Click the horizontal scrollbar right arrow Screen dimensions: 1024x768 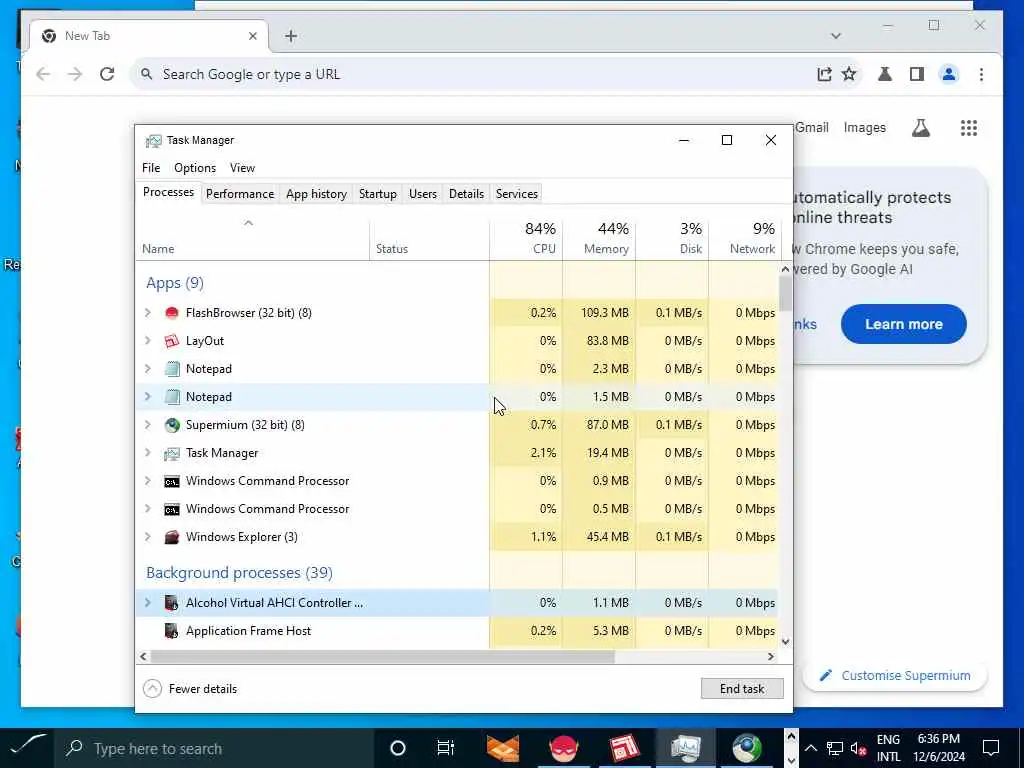(771, 657)
